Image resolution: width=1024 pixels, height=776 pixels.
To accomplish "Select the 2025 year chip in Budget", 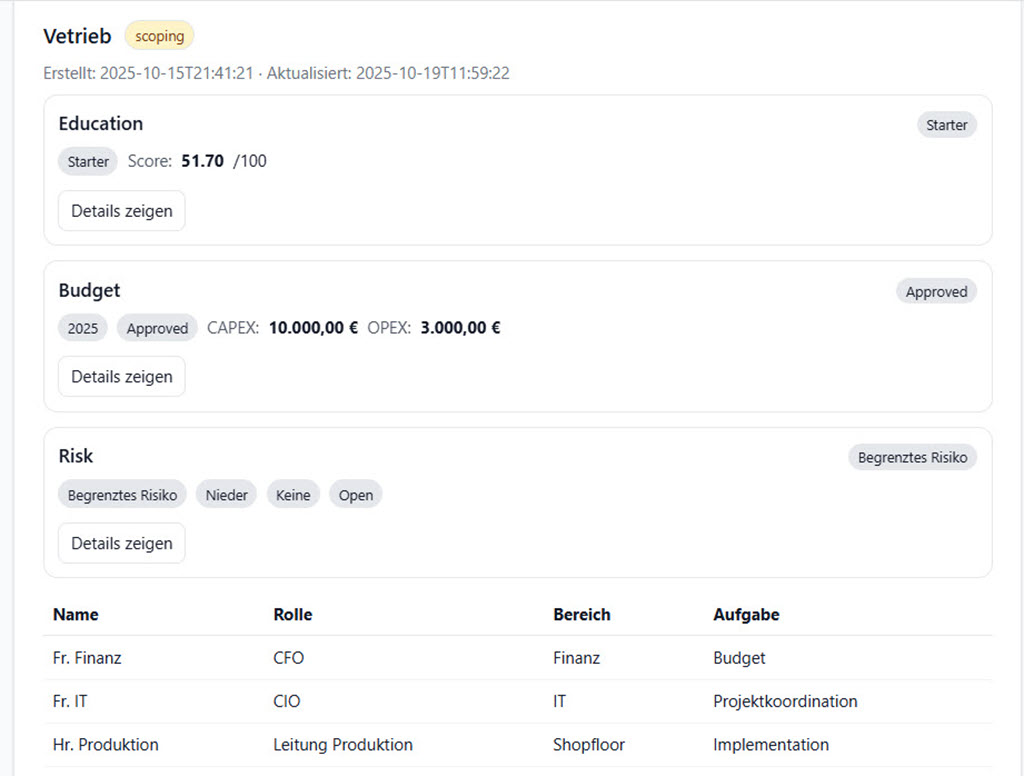I will click(83, 328).
